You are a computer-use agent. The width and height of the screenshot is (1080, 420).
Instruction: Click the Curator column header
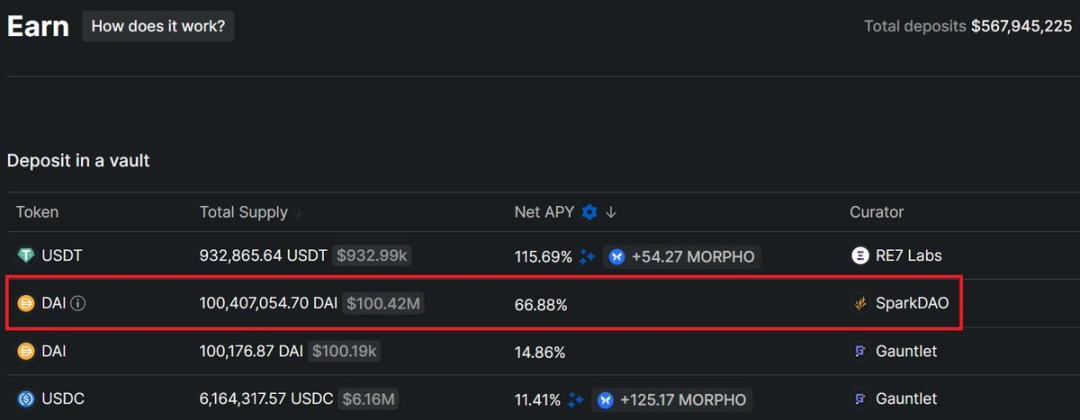pos(876,212)
